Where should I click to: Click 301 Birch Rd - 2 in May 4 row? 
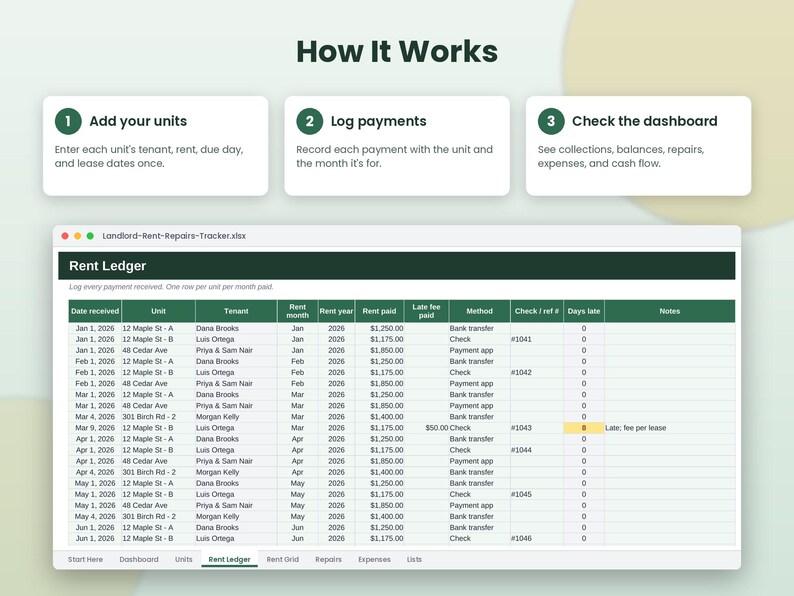pos(158,516)
